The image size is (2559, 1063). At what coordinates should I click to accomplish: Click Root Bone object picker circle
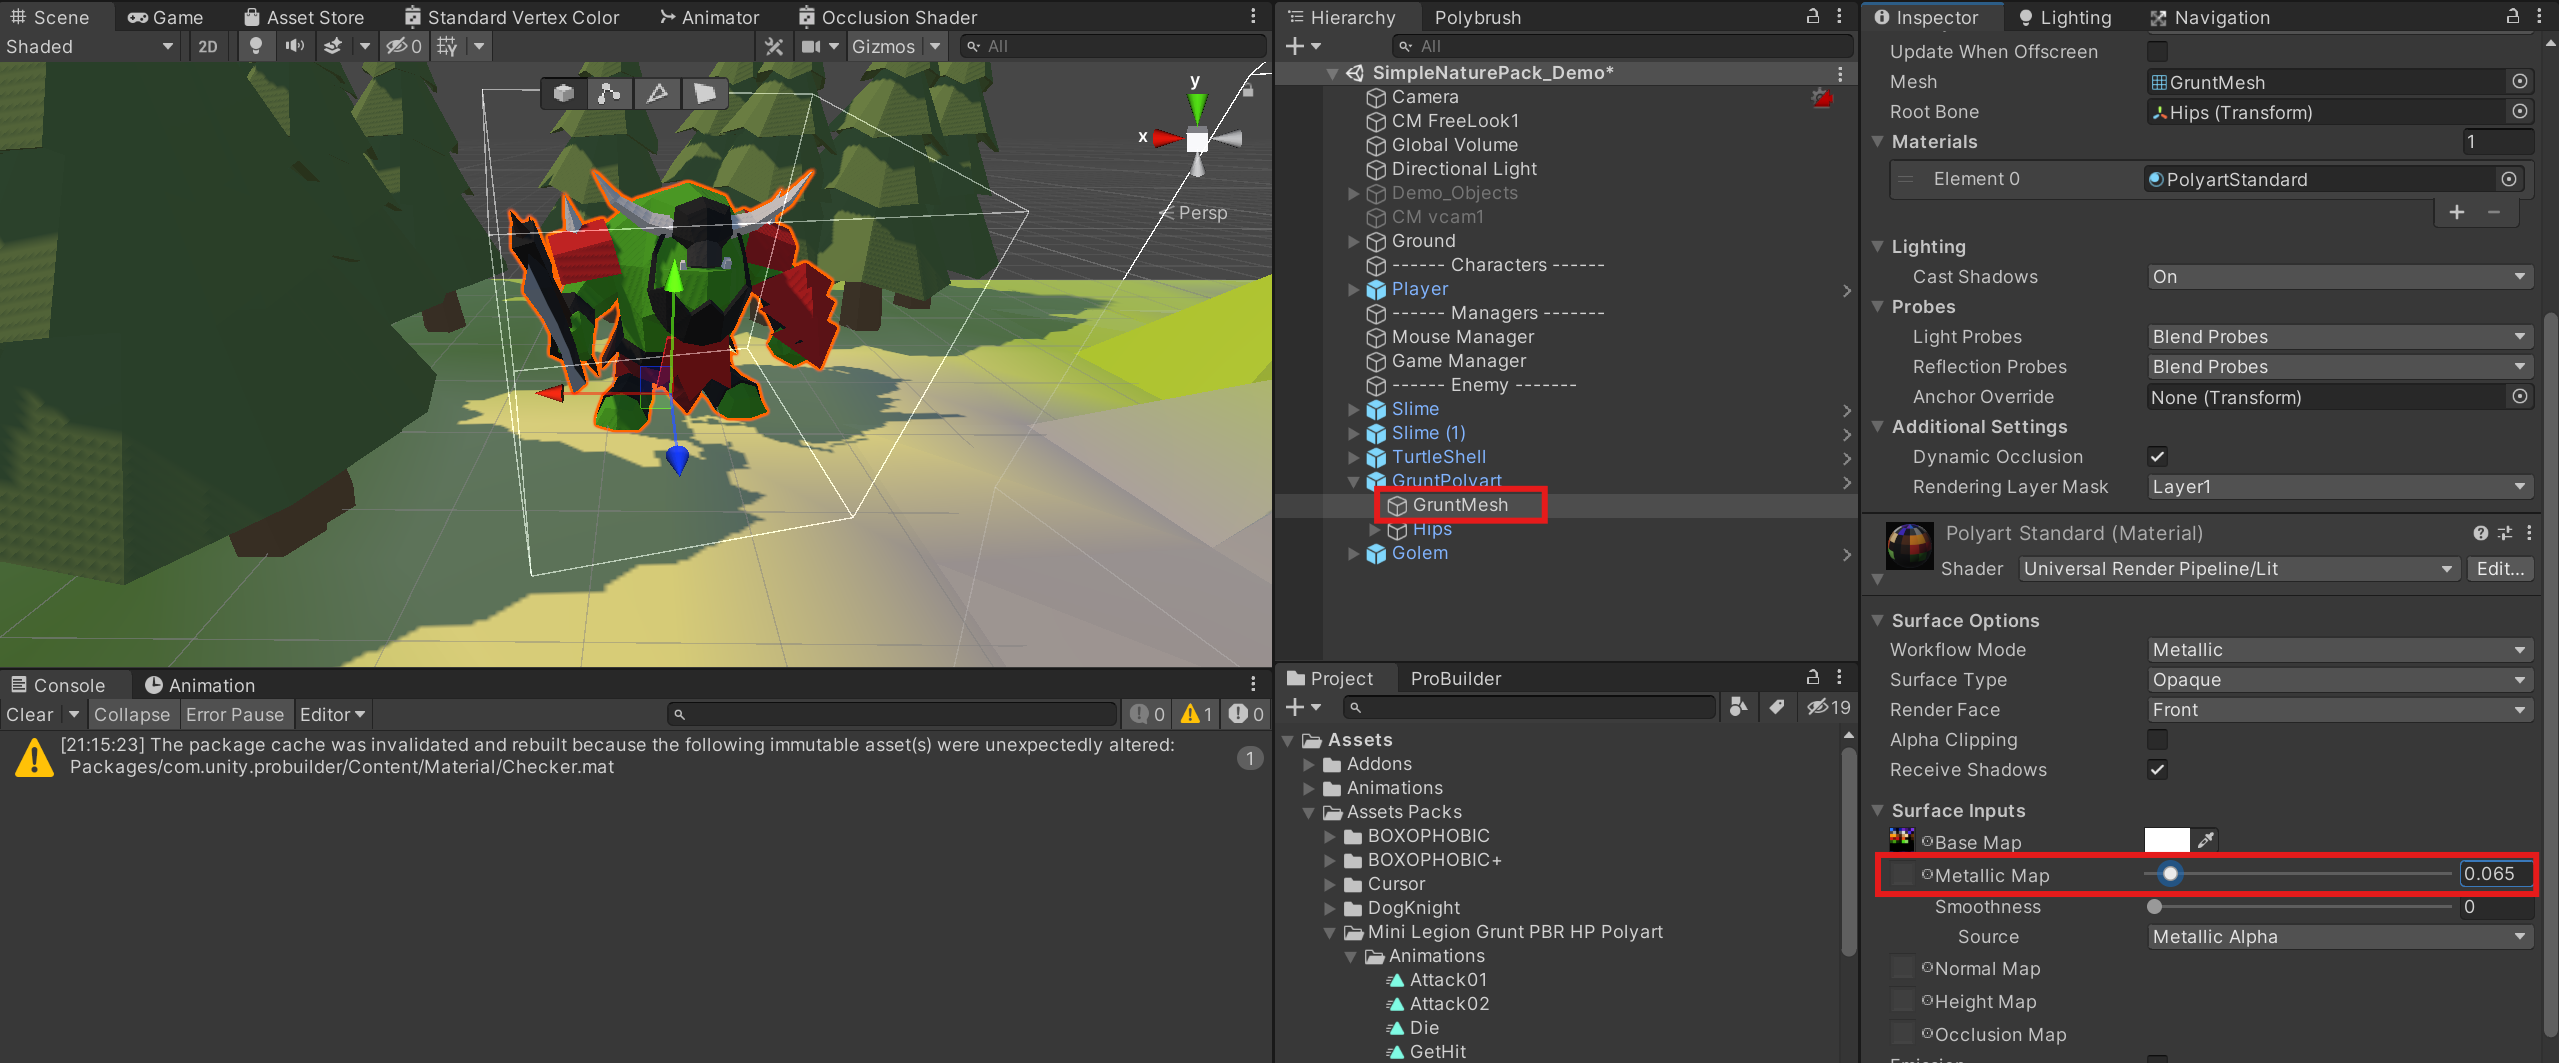2520,112
